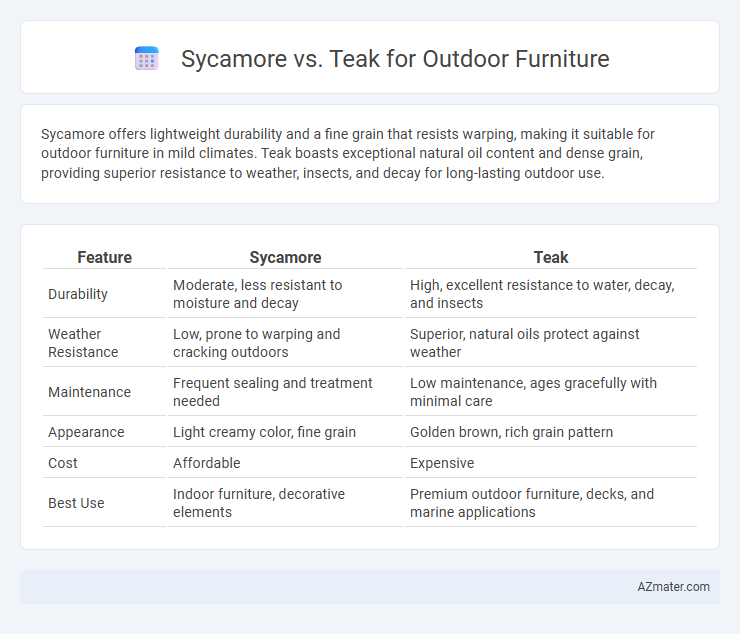Click 'Low, prone to warping and cracking outdoors' cell
This screenshot has width=740, height=634.
click(285, 343)
